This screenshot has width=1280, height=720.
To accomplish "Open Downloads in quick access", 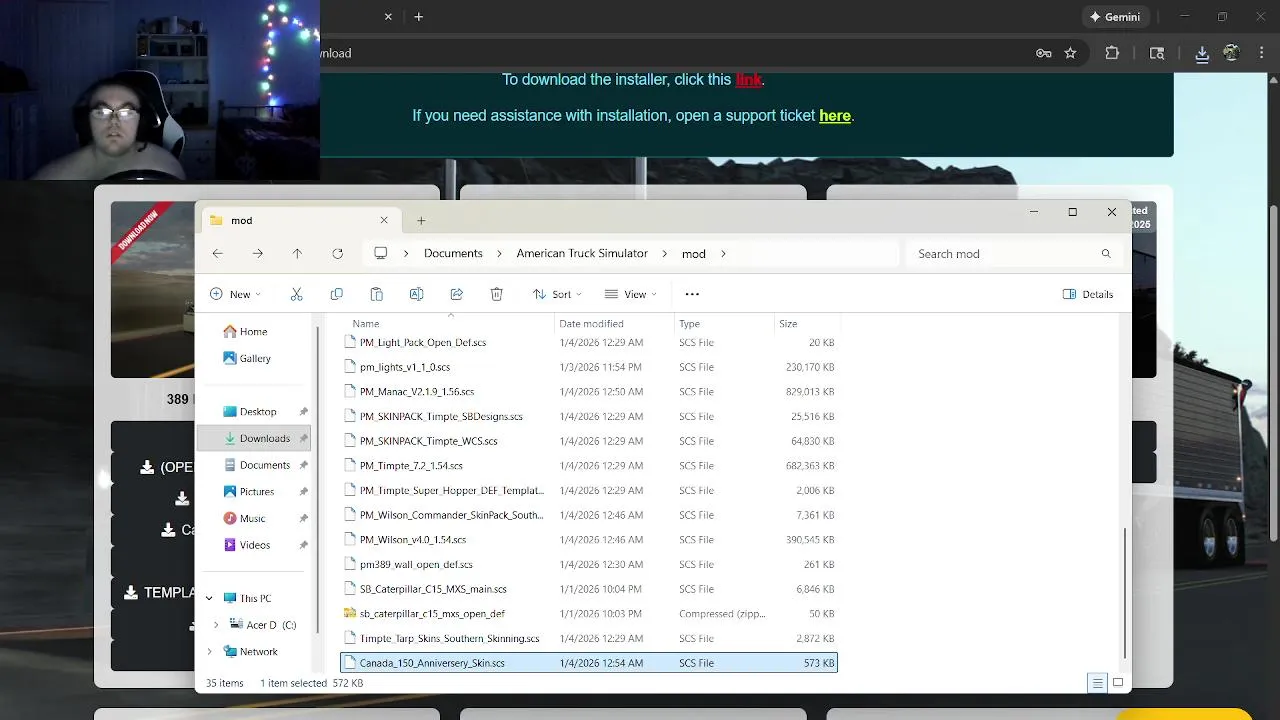I will pos(254,438).
